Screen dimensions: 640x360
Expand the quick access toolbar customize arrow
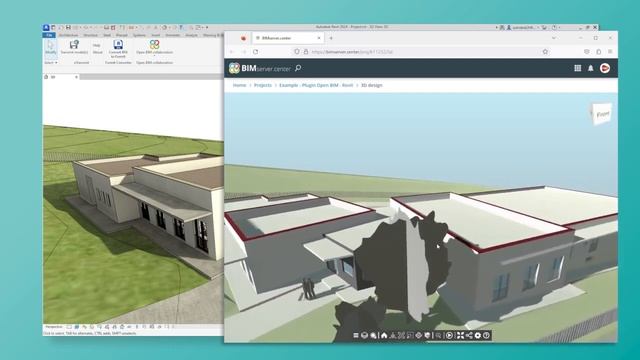pos(207,27)
